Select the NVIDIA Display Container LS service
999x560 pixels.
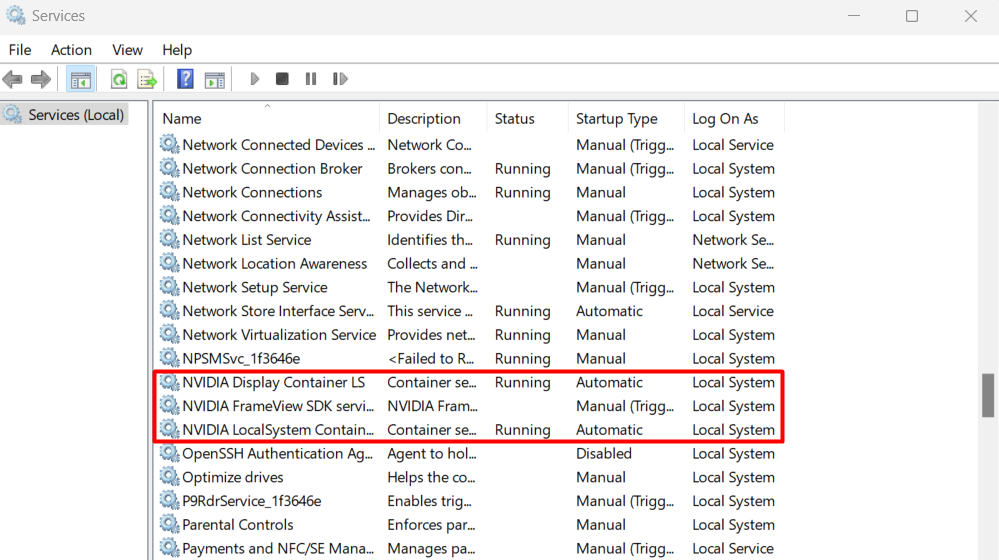[273, 383]
